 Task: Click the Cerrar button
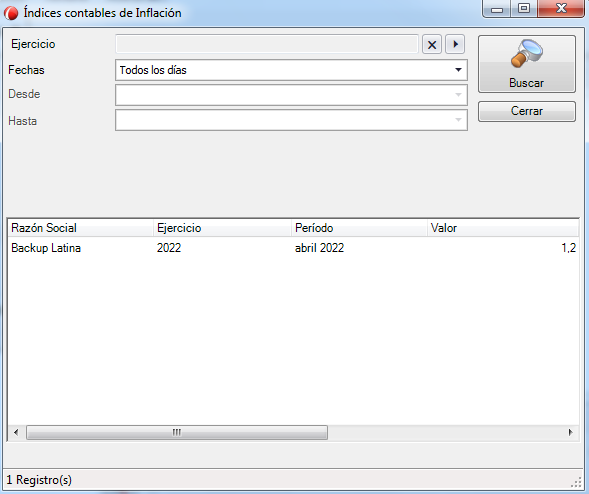[527, 111]
